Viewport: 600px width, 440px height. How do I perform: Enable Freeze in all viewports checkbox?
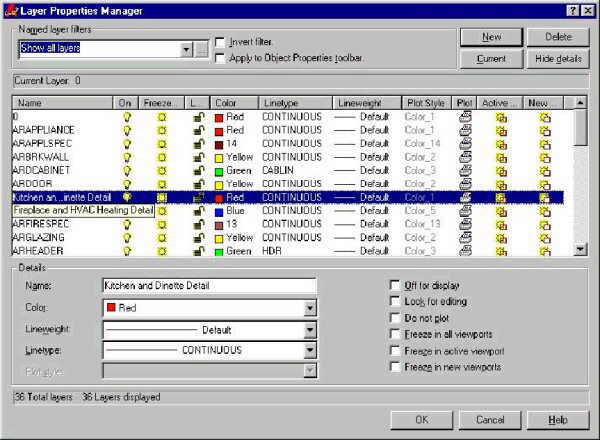click(395, 334)
